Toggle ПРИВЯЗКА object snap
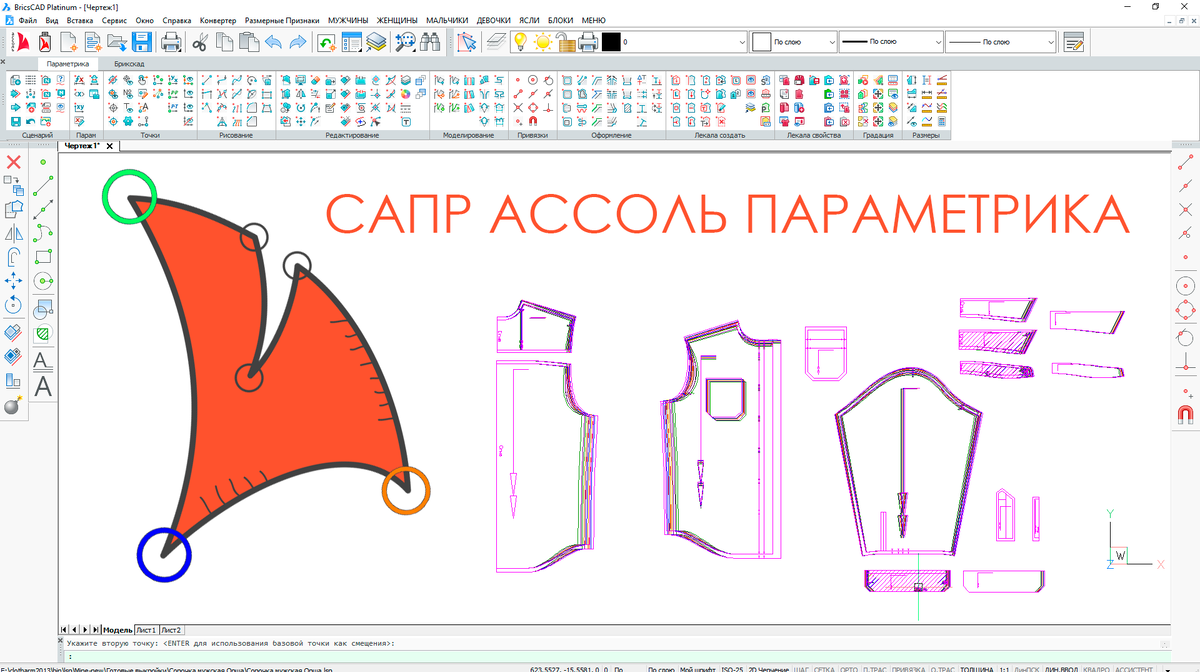The height and width of the screenshot is (672, 1200). point(908,668)
